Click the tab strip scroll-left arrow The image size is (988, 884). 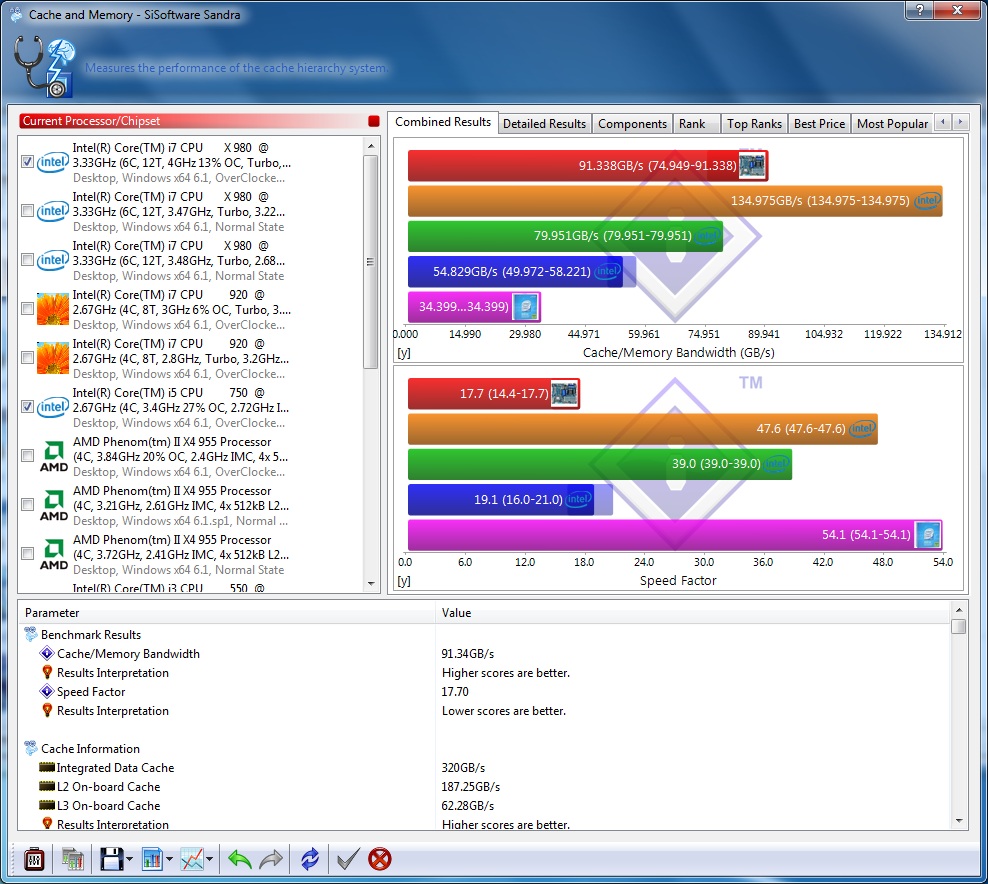pyautogui.click(x=943, y=122)
